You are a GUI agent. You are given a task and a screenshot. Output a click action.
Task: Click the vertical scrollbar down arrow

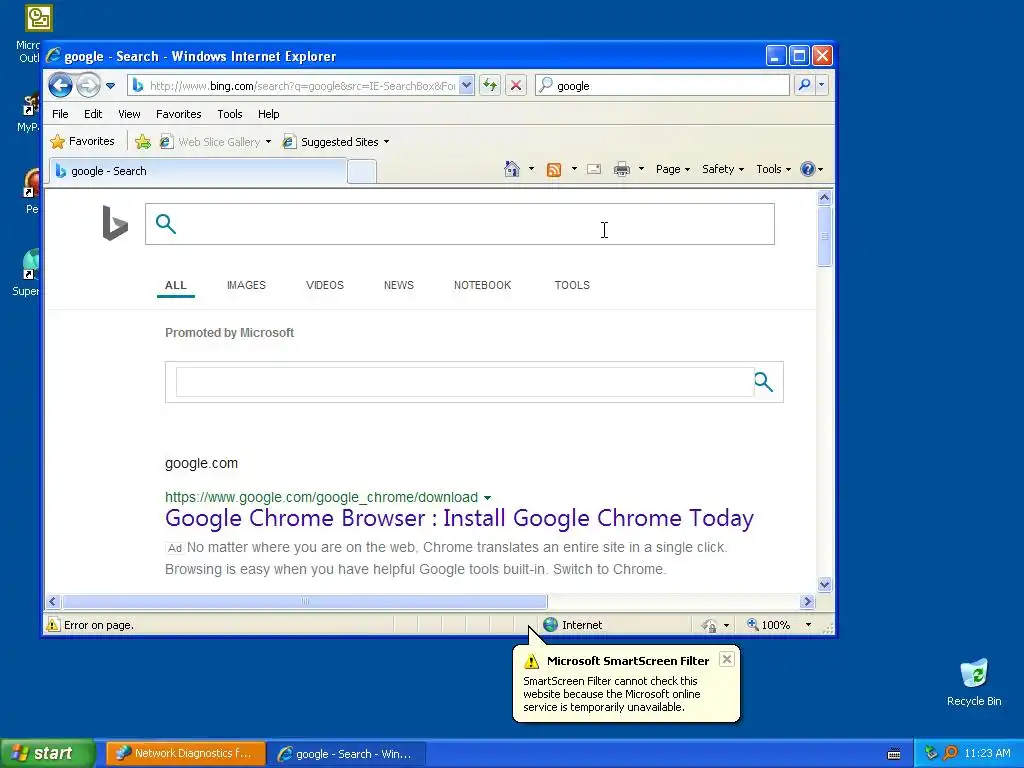[824, 584]
